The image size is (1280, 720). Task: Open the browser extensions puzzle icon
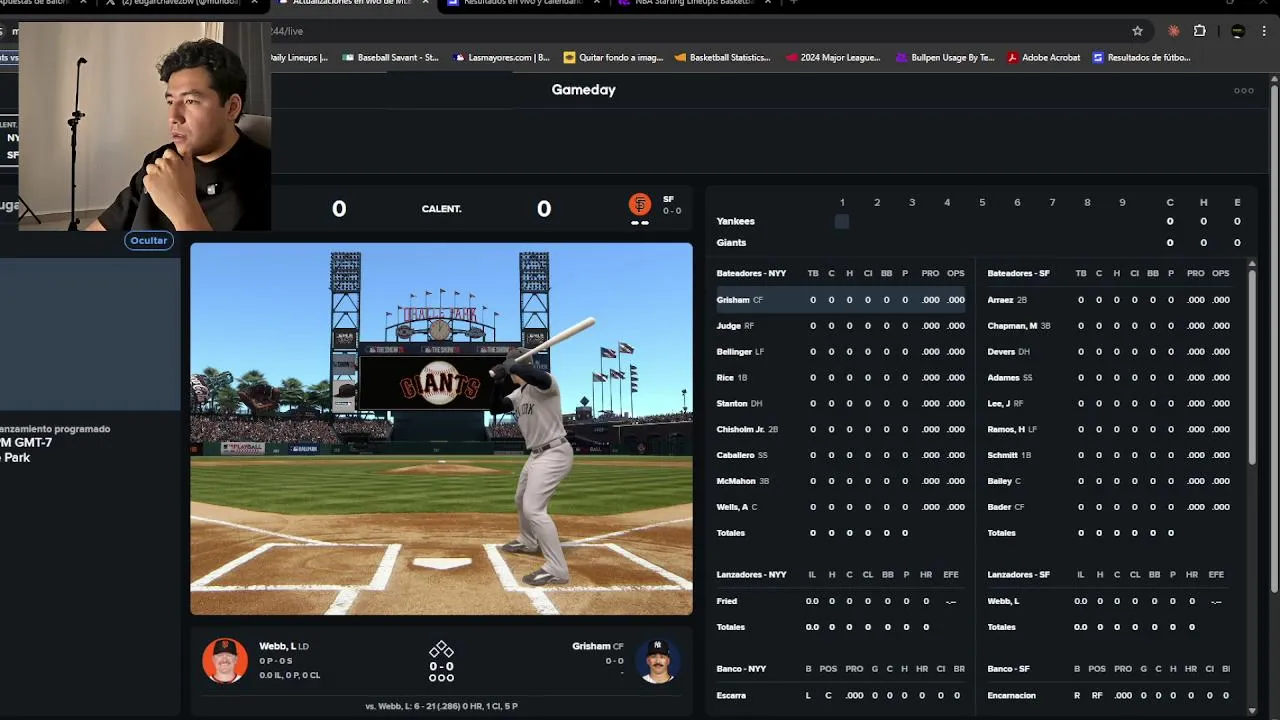(x=1200, y=31)
